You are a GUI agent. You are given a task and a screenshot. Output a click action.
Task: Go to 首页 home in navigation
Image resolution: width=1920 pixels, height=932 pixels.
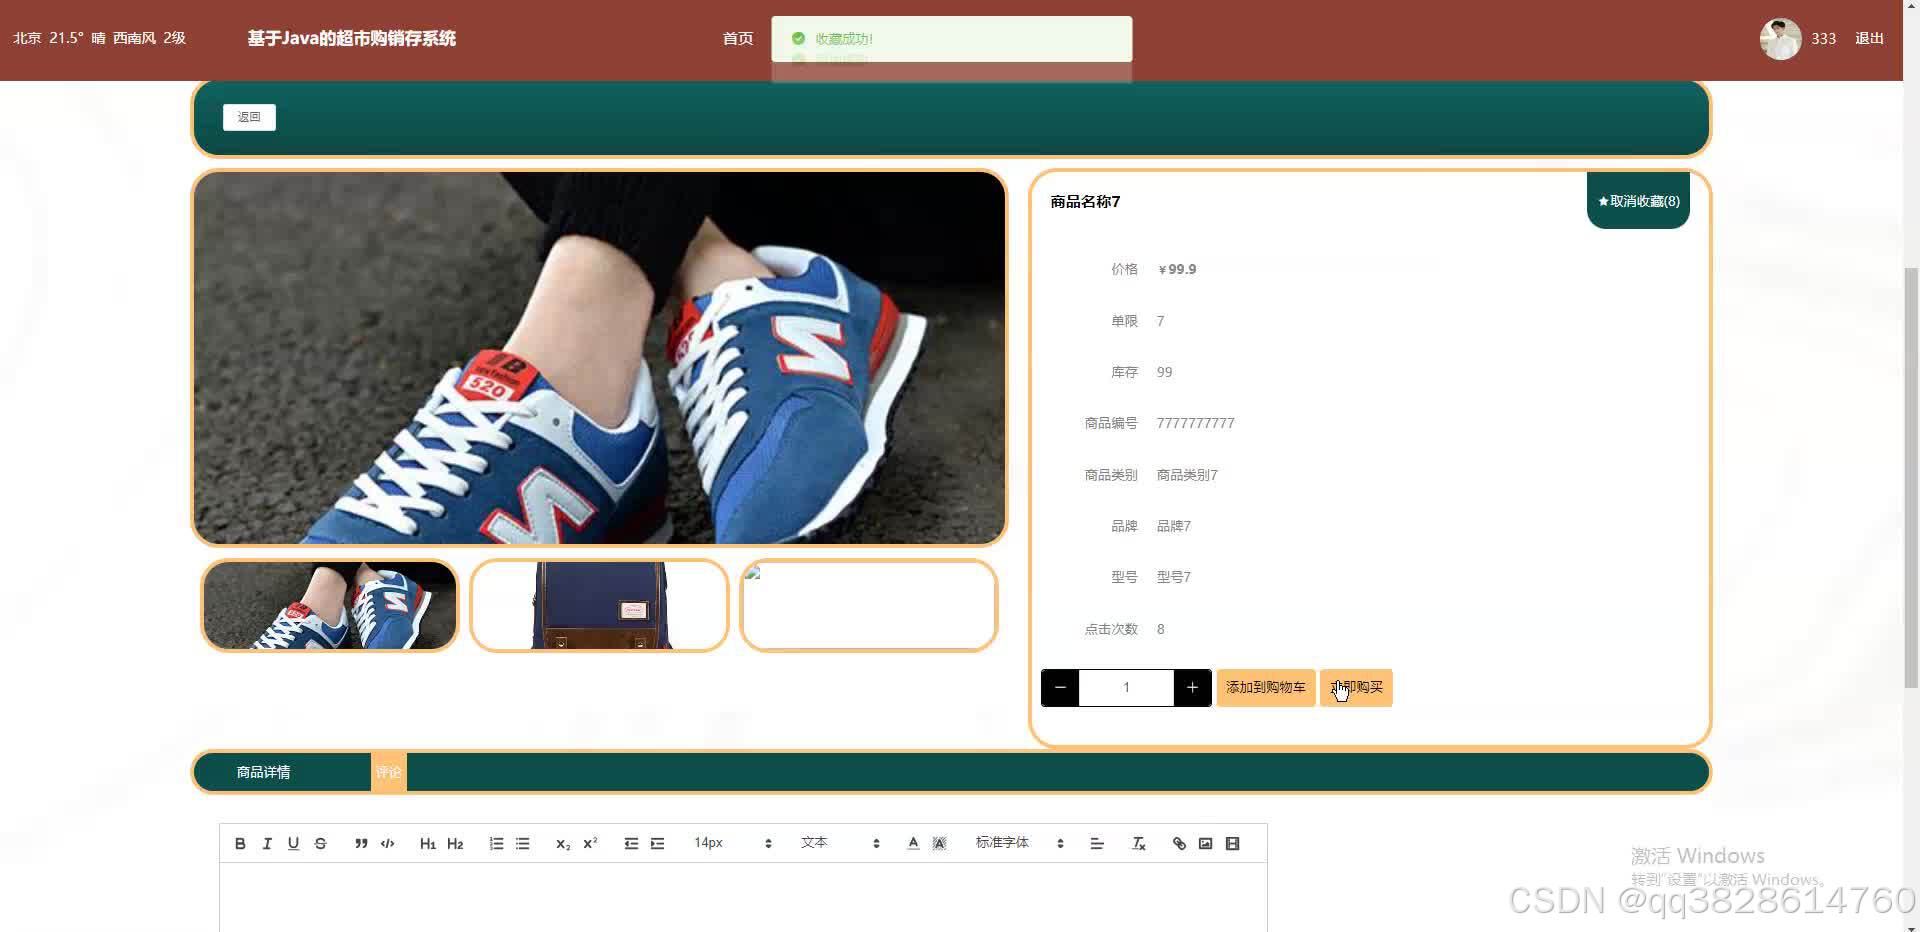coord(738,38)
